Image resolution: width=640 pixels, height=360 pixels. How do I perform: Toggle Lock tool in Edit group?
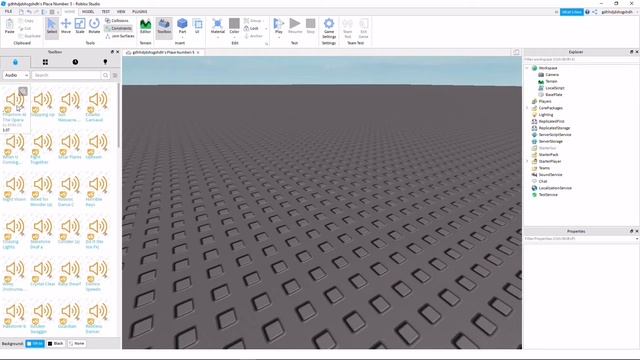(251, 28)
